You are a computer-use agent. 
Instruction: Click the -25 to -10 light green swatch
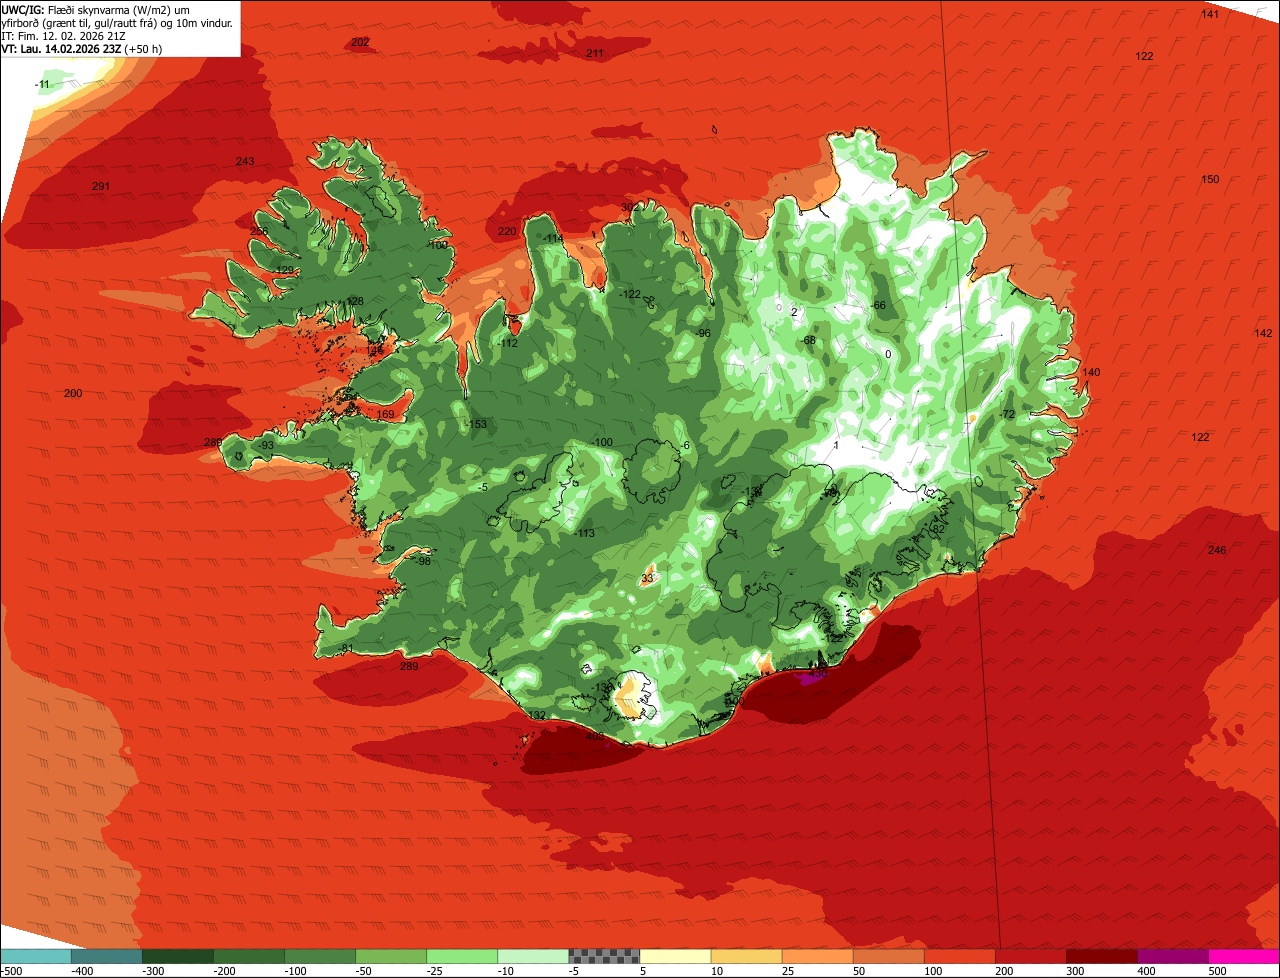461,956
